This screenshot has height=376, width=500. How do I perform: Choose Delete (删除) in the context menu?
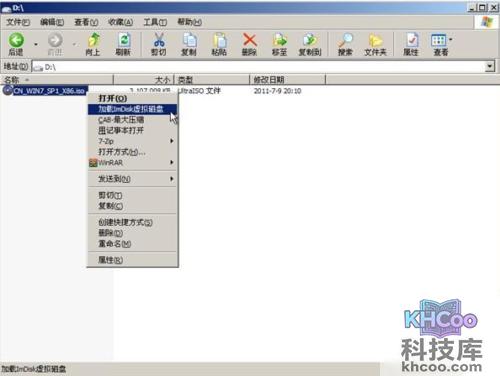[x=132, y=233]
